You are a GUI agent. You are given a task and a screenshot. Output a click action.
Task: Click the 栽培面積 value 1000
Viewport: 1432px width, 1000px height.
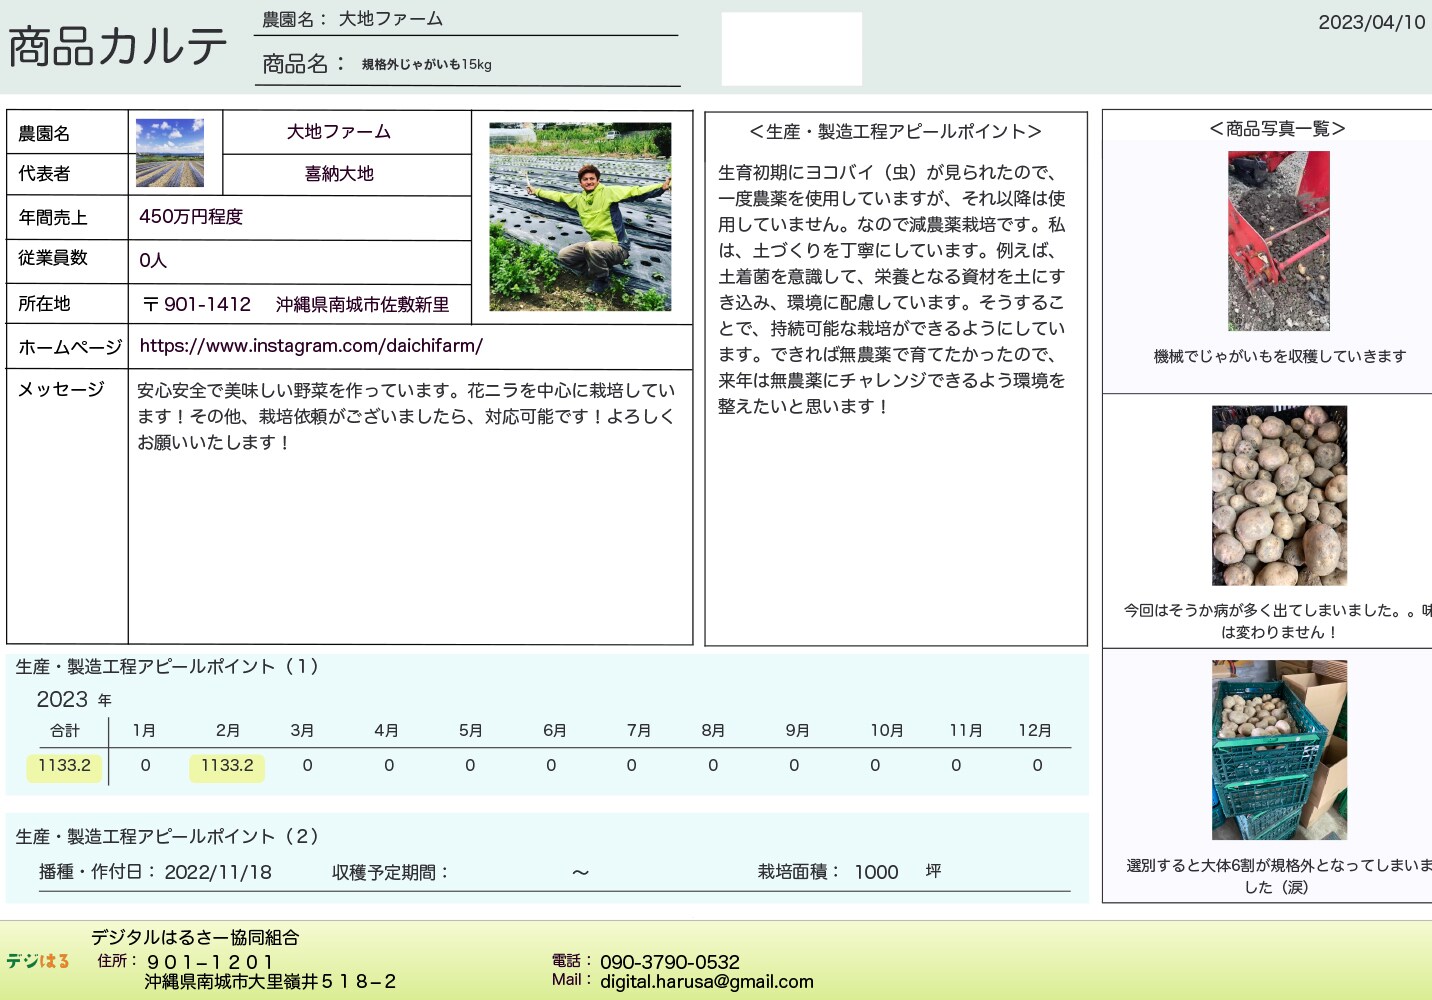point(876,872)
